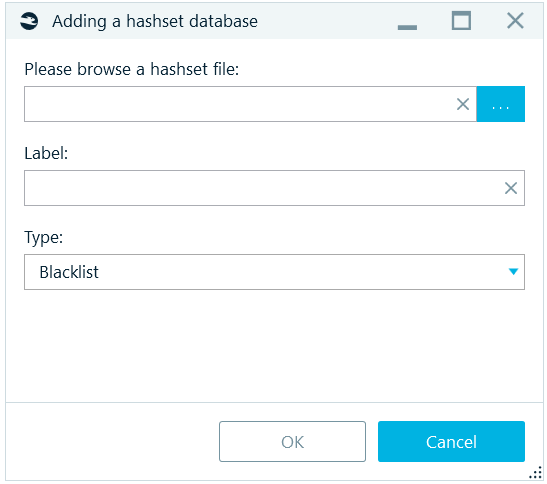Close the dialog with the title bar X
Screen dimensions: 547x484
(x=515, y=21)
